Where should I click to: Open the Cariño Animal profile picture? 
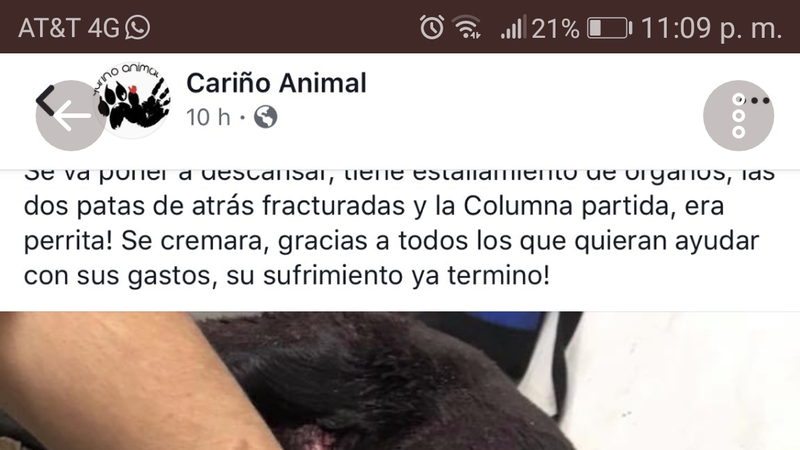(x=132, y=101)
